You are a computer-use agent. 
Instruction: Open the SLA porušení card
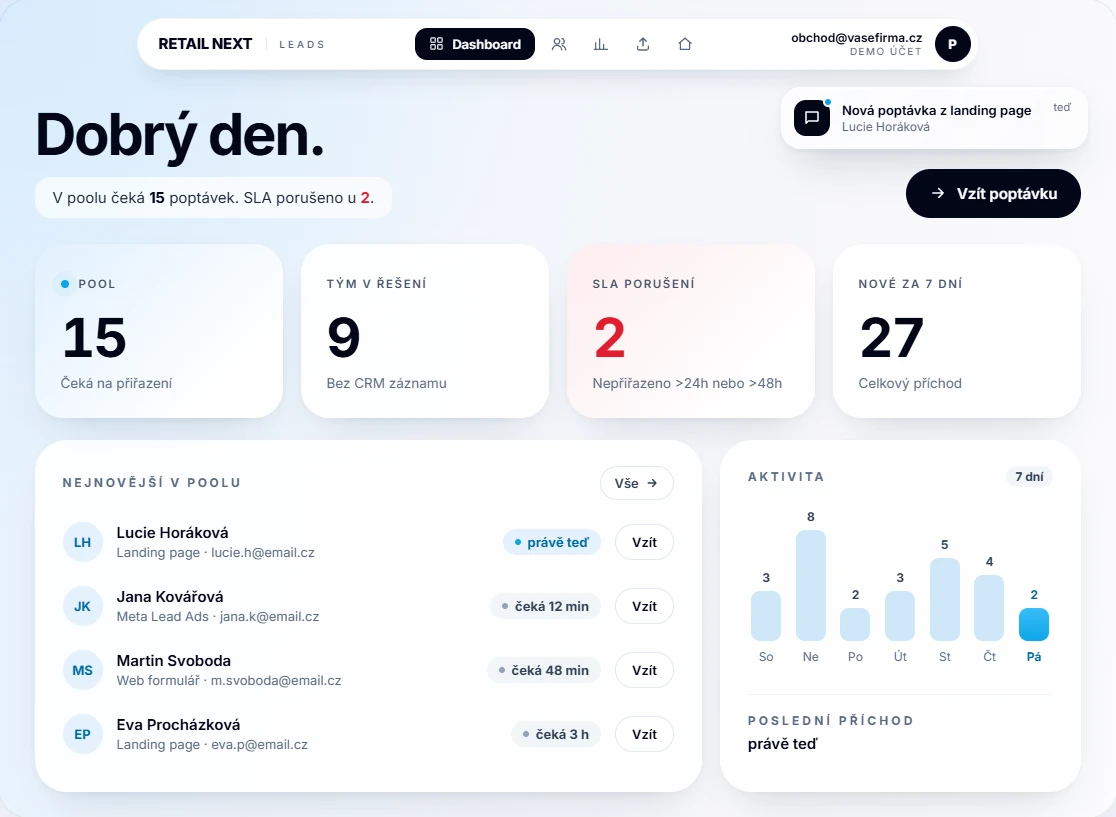click(x=690, y=331)
